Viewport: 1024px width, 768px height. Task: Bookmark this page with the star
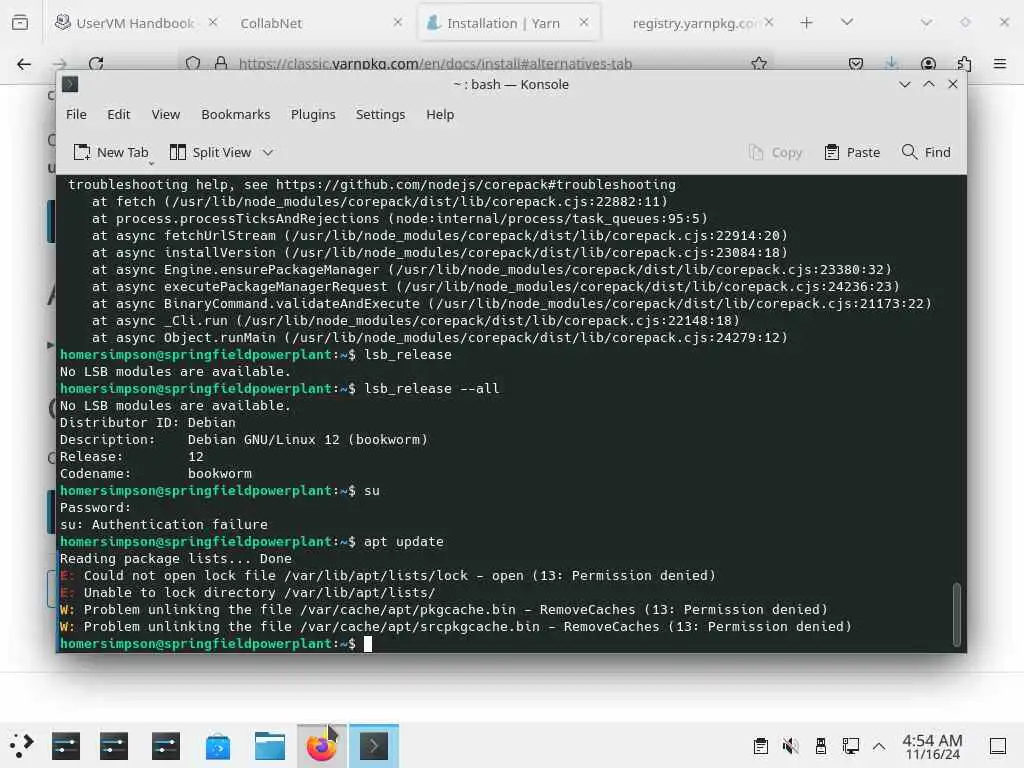(759, 64)
